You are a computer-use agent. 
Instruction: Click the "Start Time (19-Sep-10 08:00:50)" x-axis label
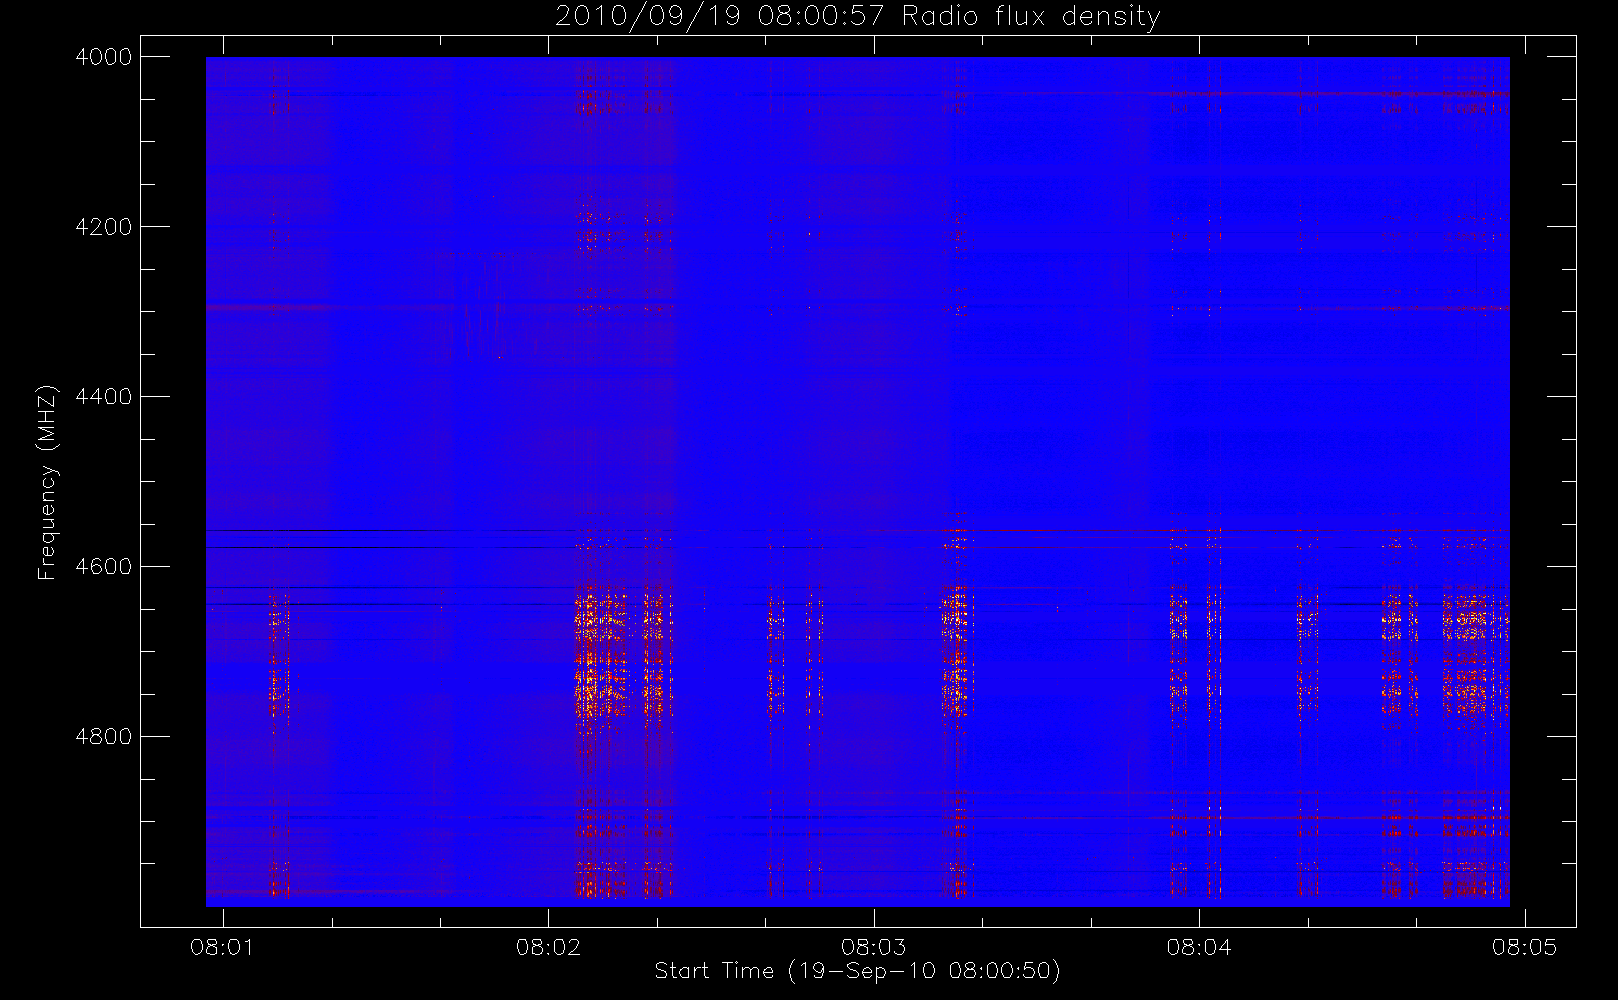point(857,971)
